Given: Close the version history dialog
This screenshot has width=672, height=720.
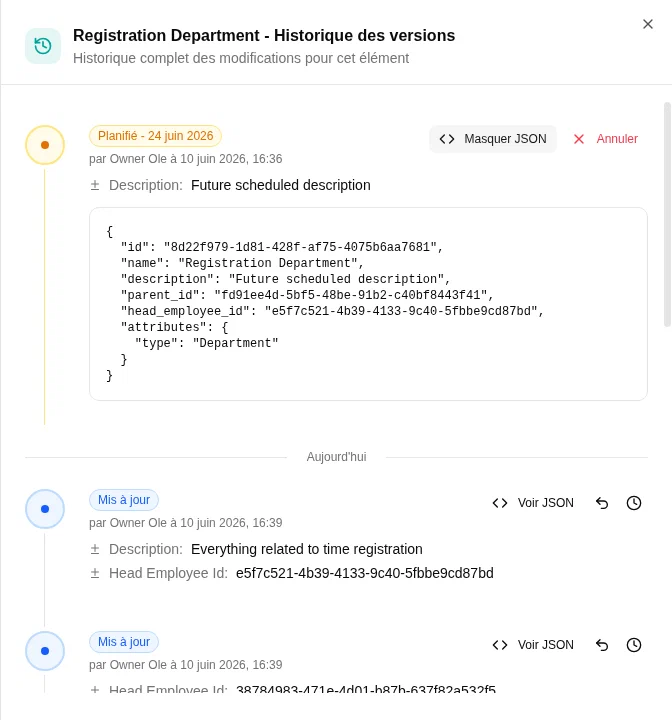Looking at the screenshot, I should point(648,24).
